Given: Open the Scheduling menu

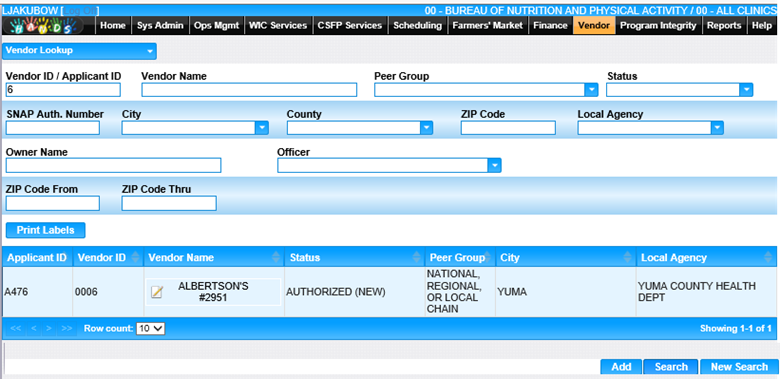Looking at the screenshot, I should (417, 25).
